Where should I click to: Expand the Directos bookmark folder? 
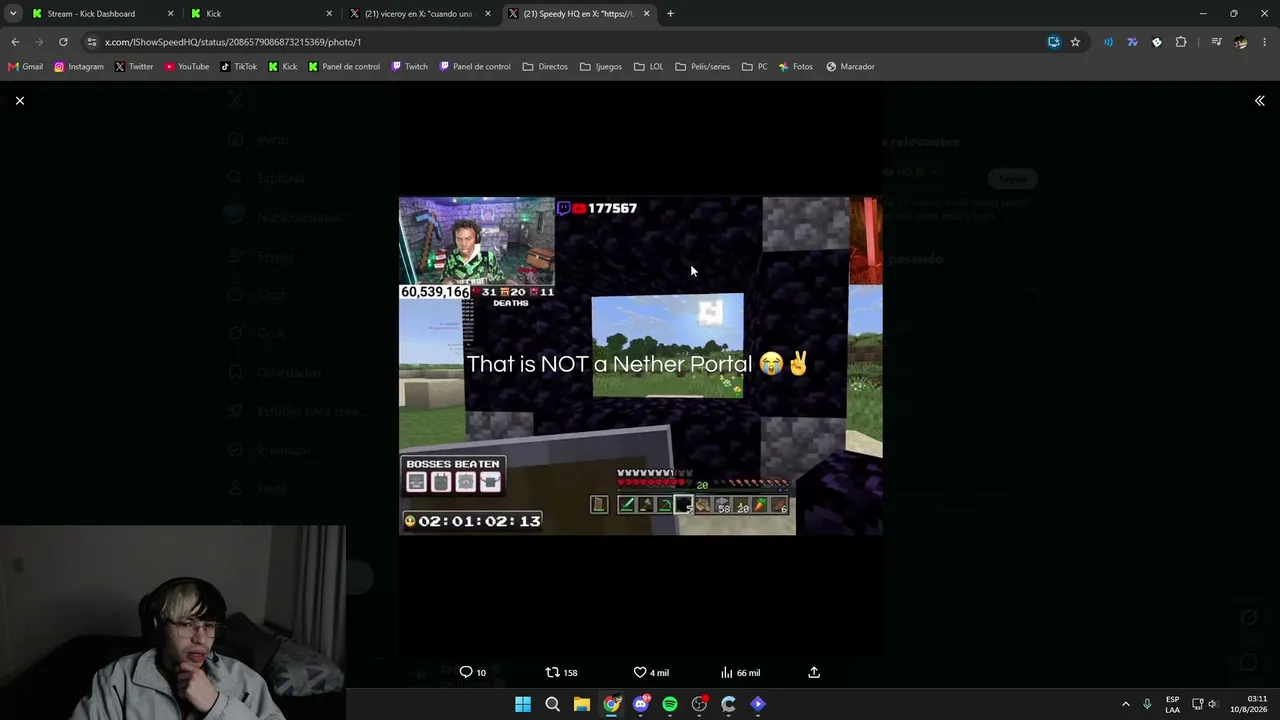click(x=545, y=67)
